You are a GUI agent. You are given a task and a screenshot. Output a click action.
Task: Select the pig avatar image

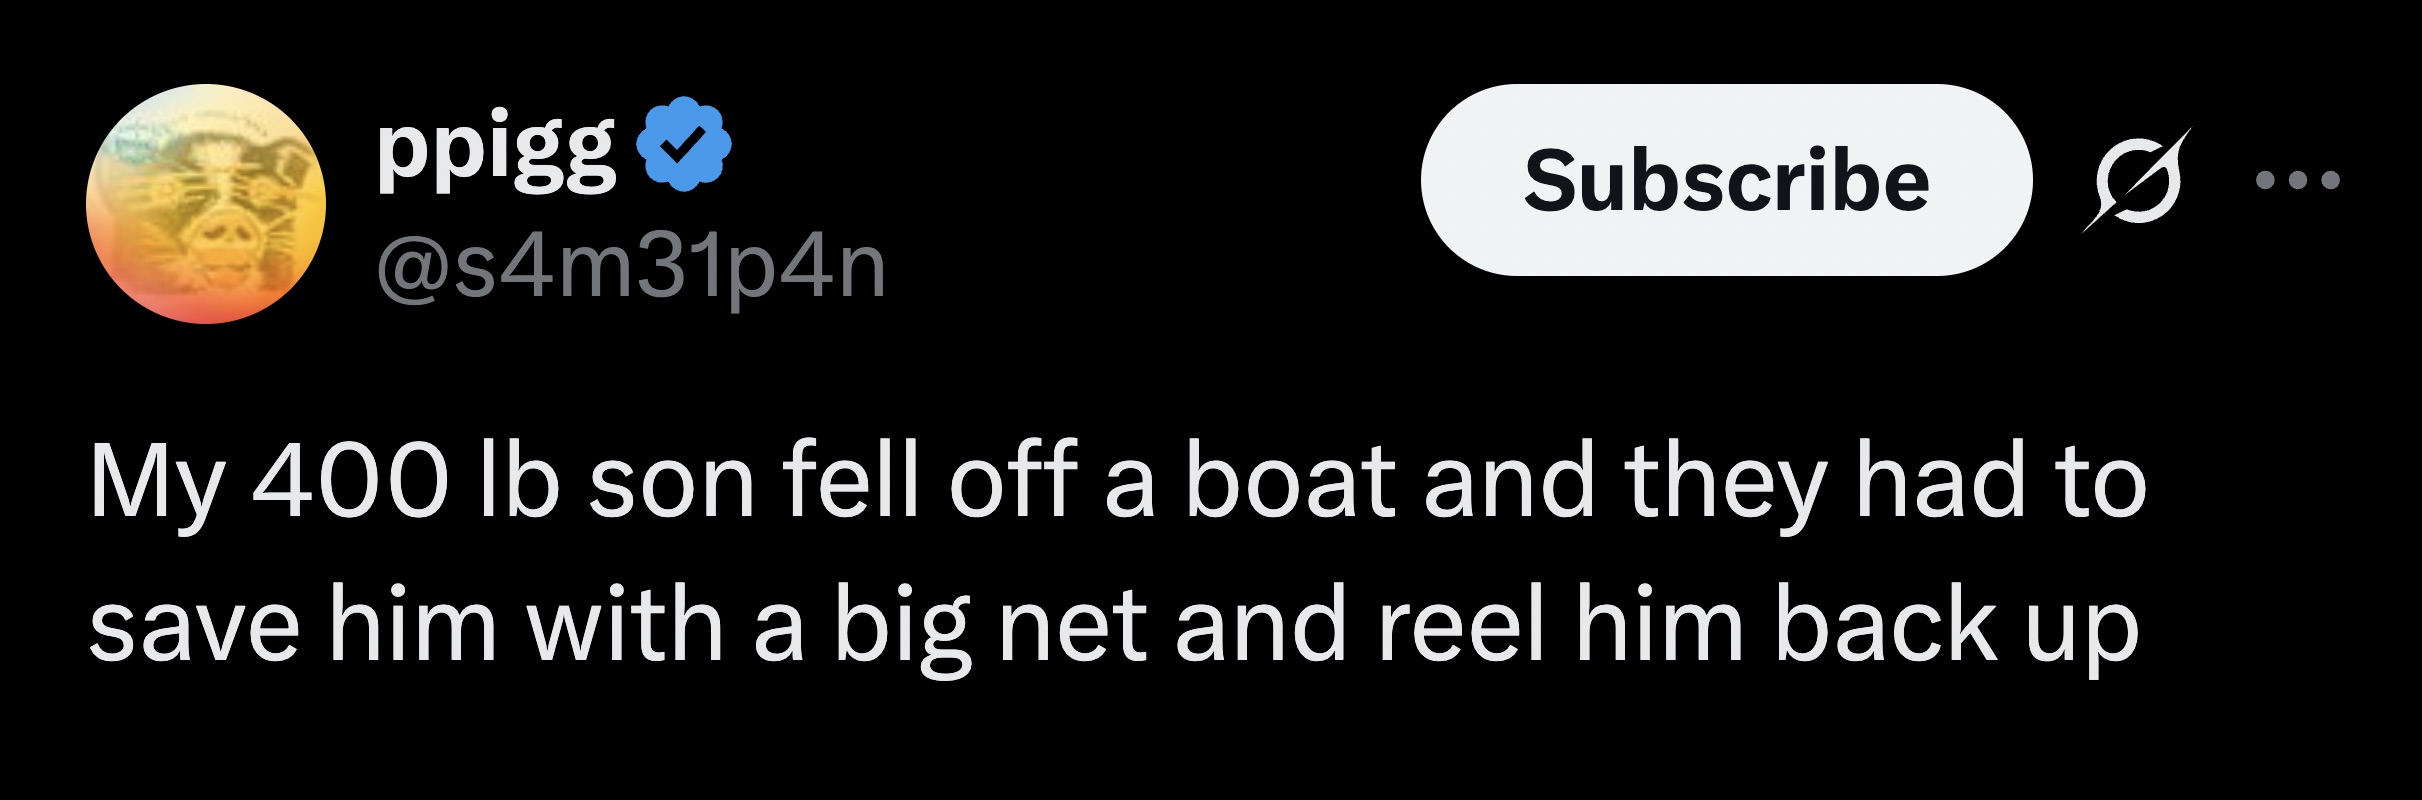pos(206,204)
